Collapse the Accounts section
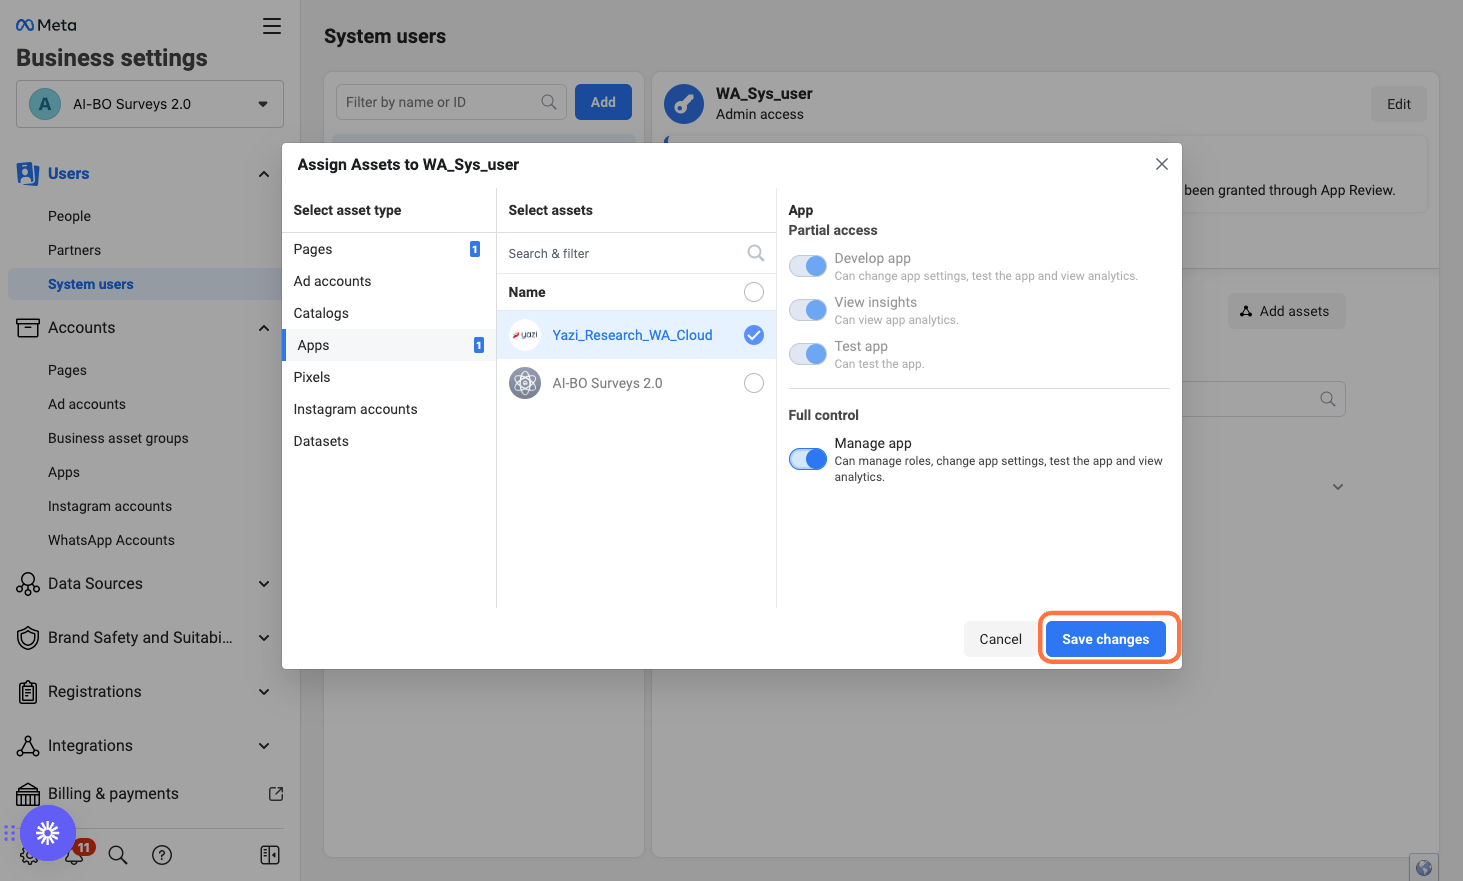Viewport: 1463px width, 881px height. pos(264,328)
